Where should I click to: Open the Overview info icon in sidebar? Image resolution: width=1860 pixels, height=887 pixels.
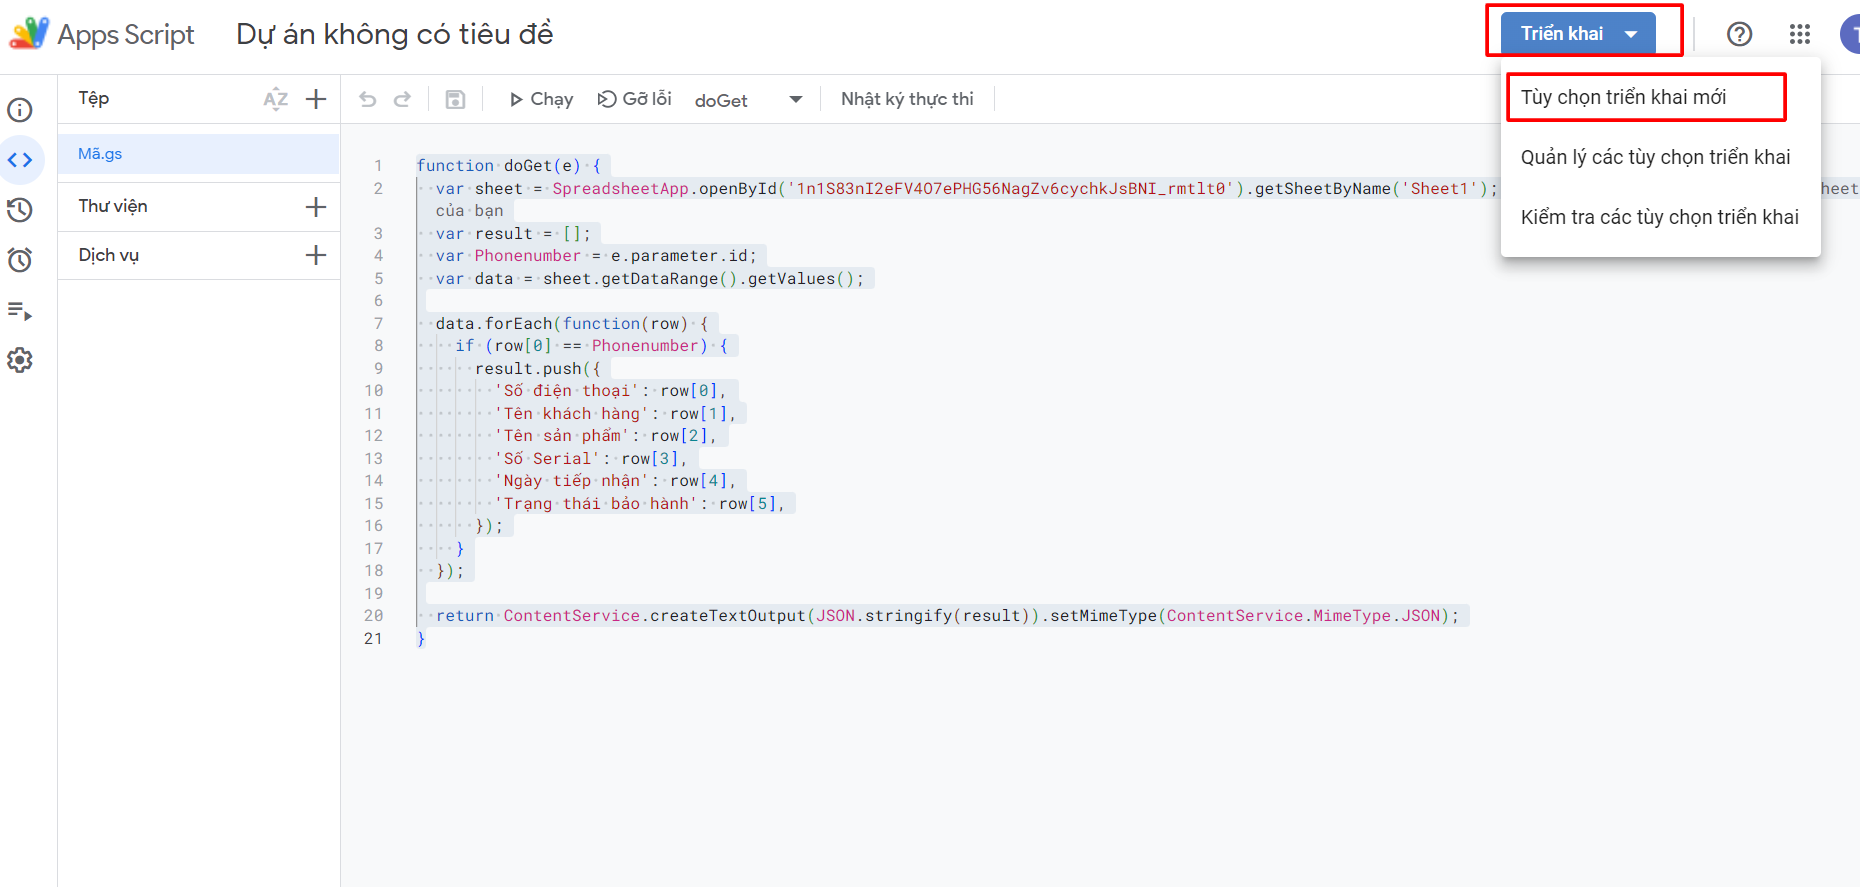tap(20, 110)
